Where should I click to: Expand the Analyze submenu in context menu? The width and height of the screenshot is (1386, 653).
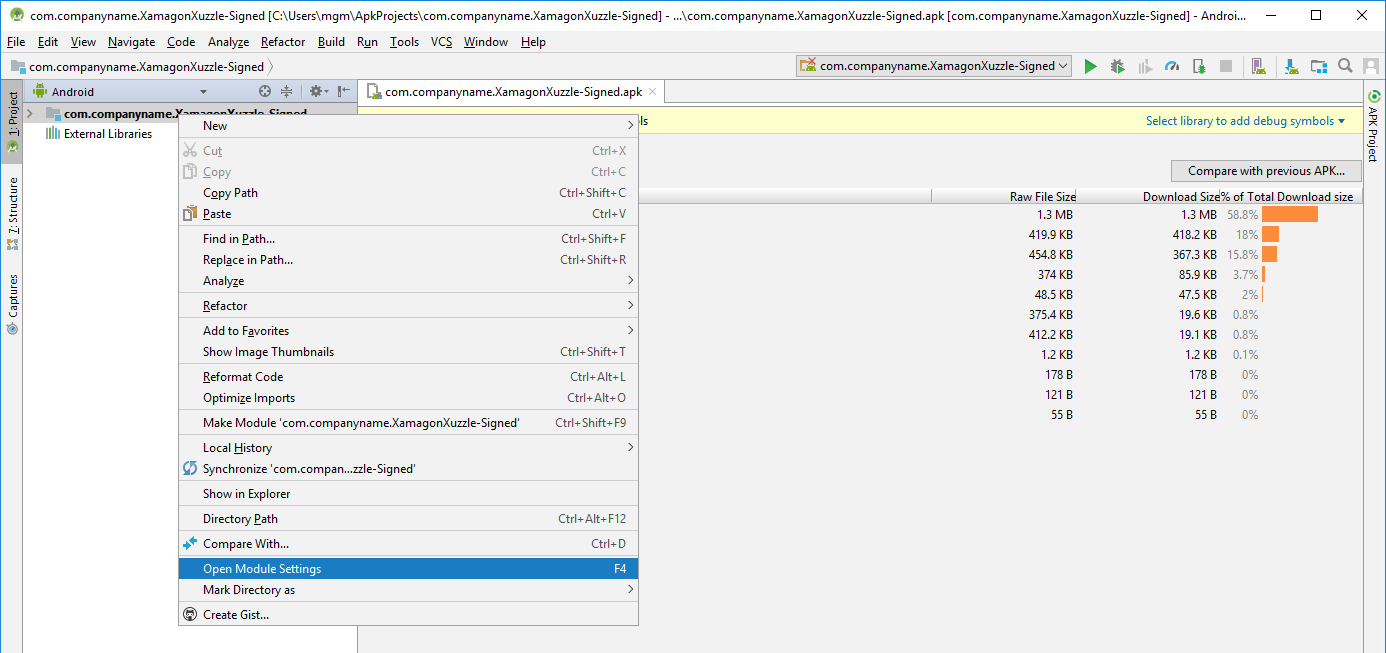[x=408, y=281]
